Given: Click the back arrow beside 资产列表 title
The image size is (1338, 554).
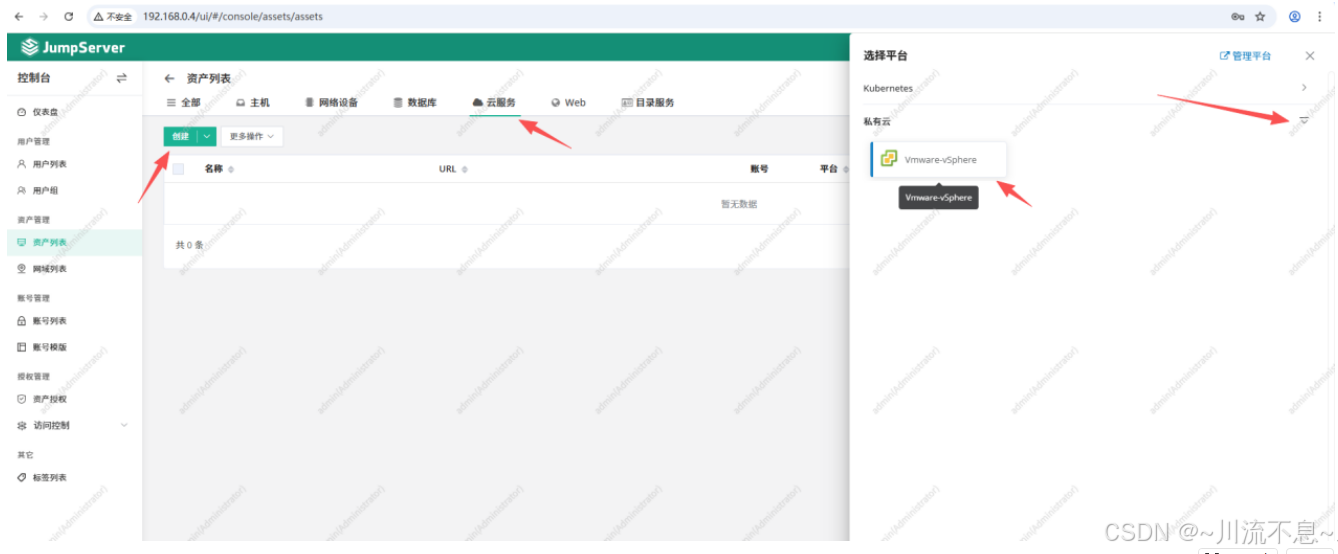Looking at the screenshot, I should [170, 78].
